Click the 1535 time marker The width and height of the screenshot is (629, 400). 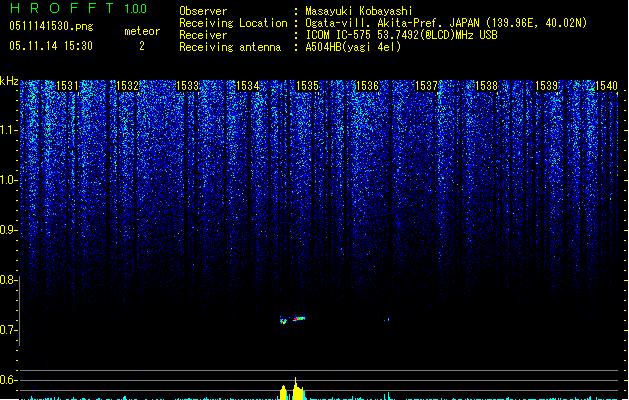(307, 86)
